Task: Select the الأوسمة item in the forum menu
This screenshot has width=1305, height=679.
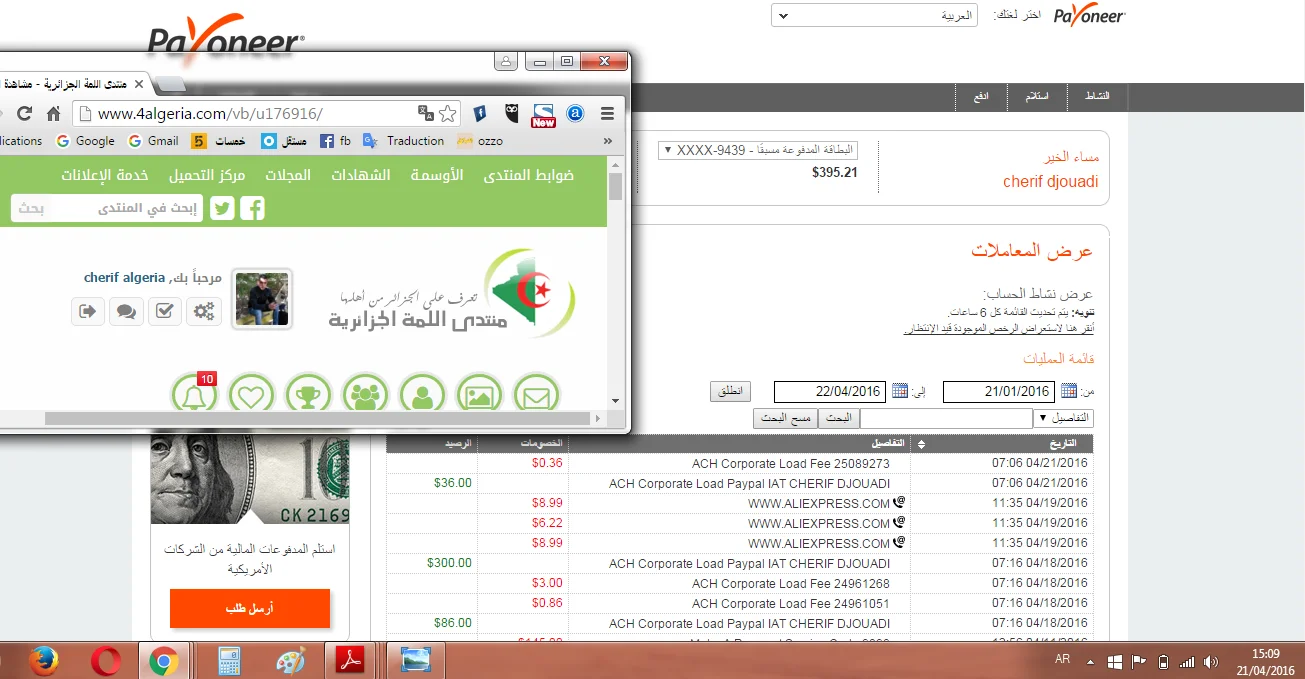Action: (x=437, y=175)
